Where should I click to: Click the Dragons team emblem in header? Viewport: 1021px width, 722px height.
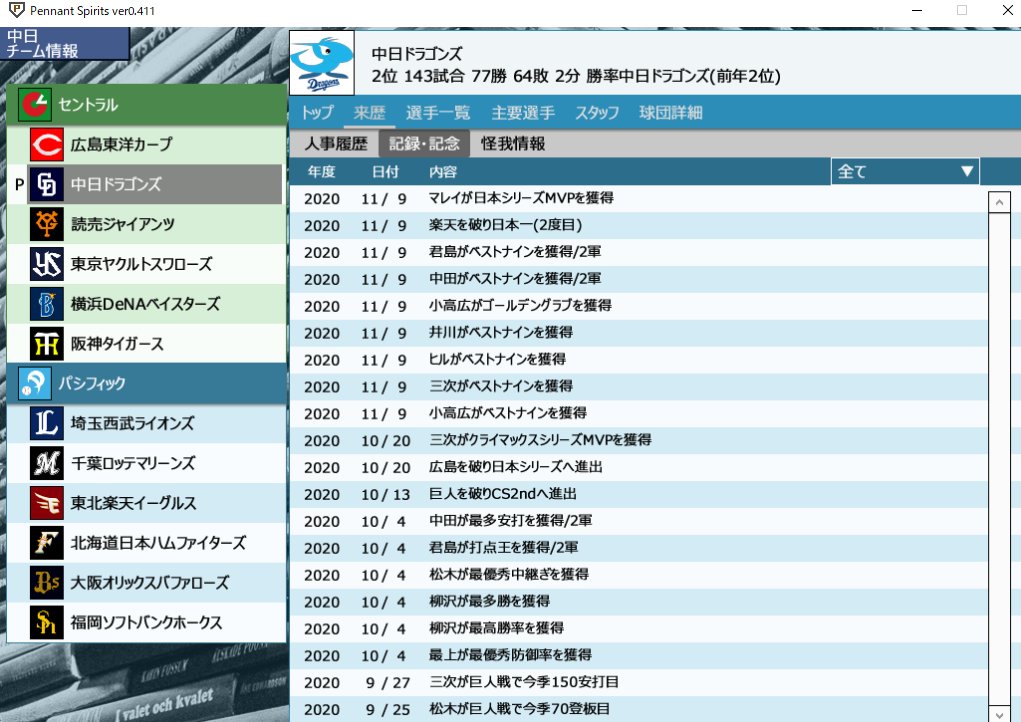(x=322, y=63)
